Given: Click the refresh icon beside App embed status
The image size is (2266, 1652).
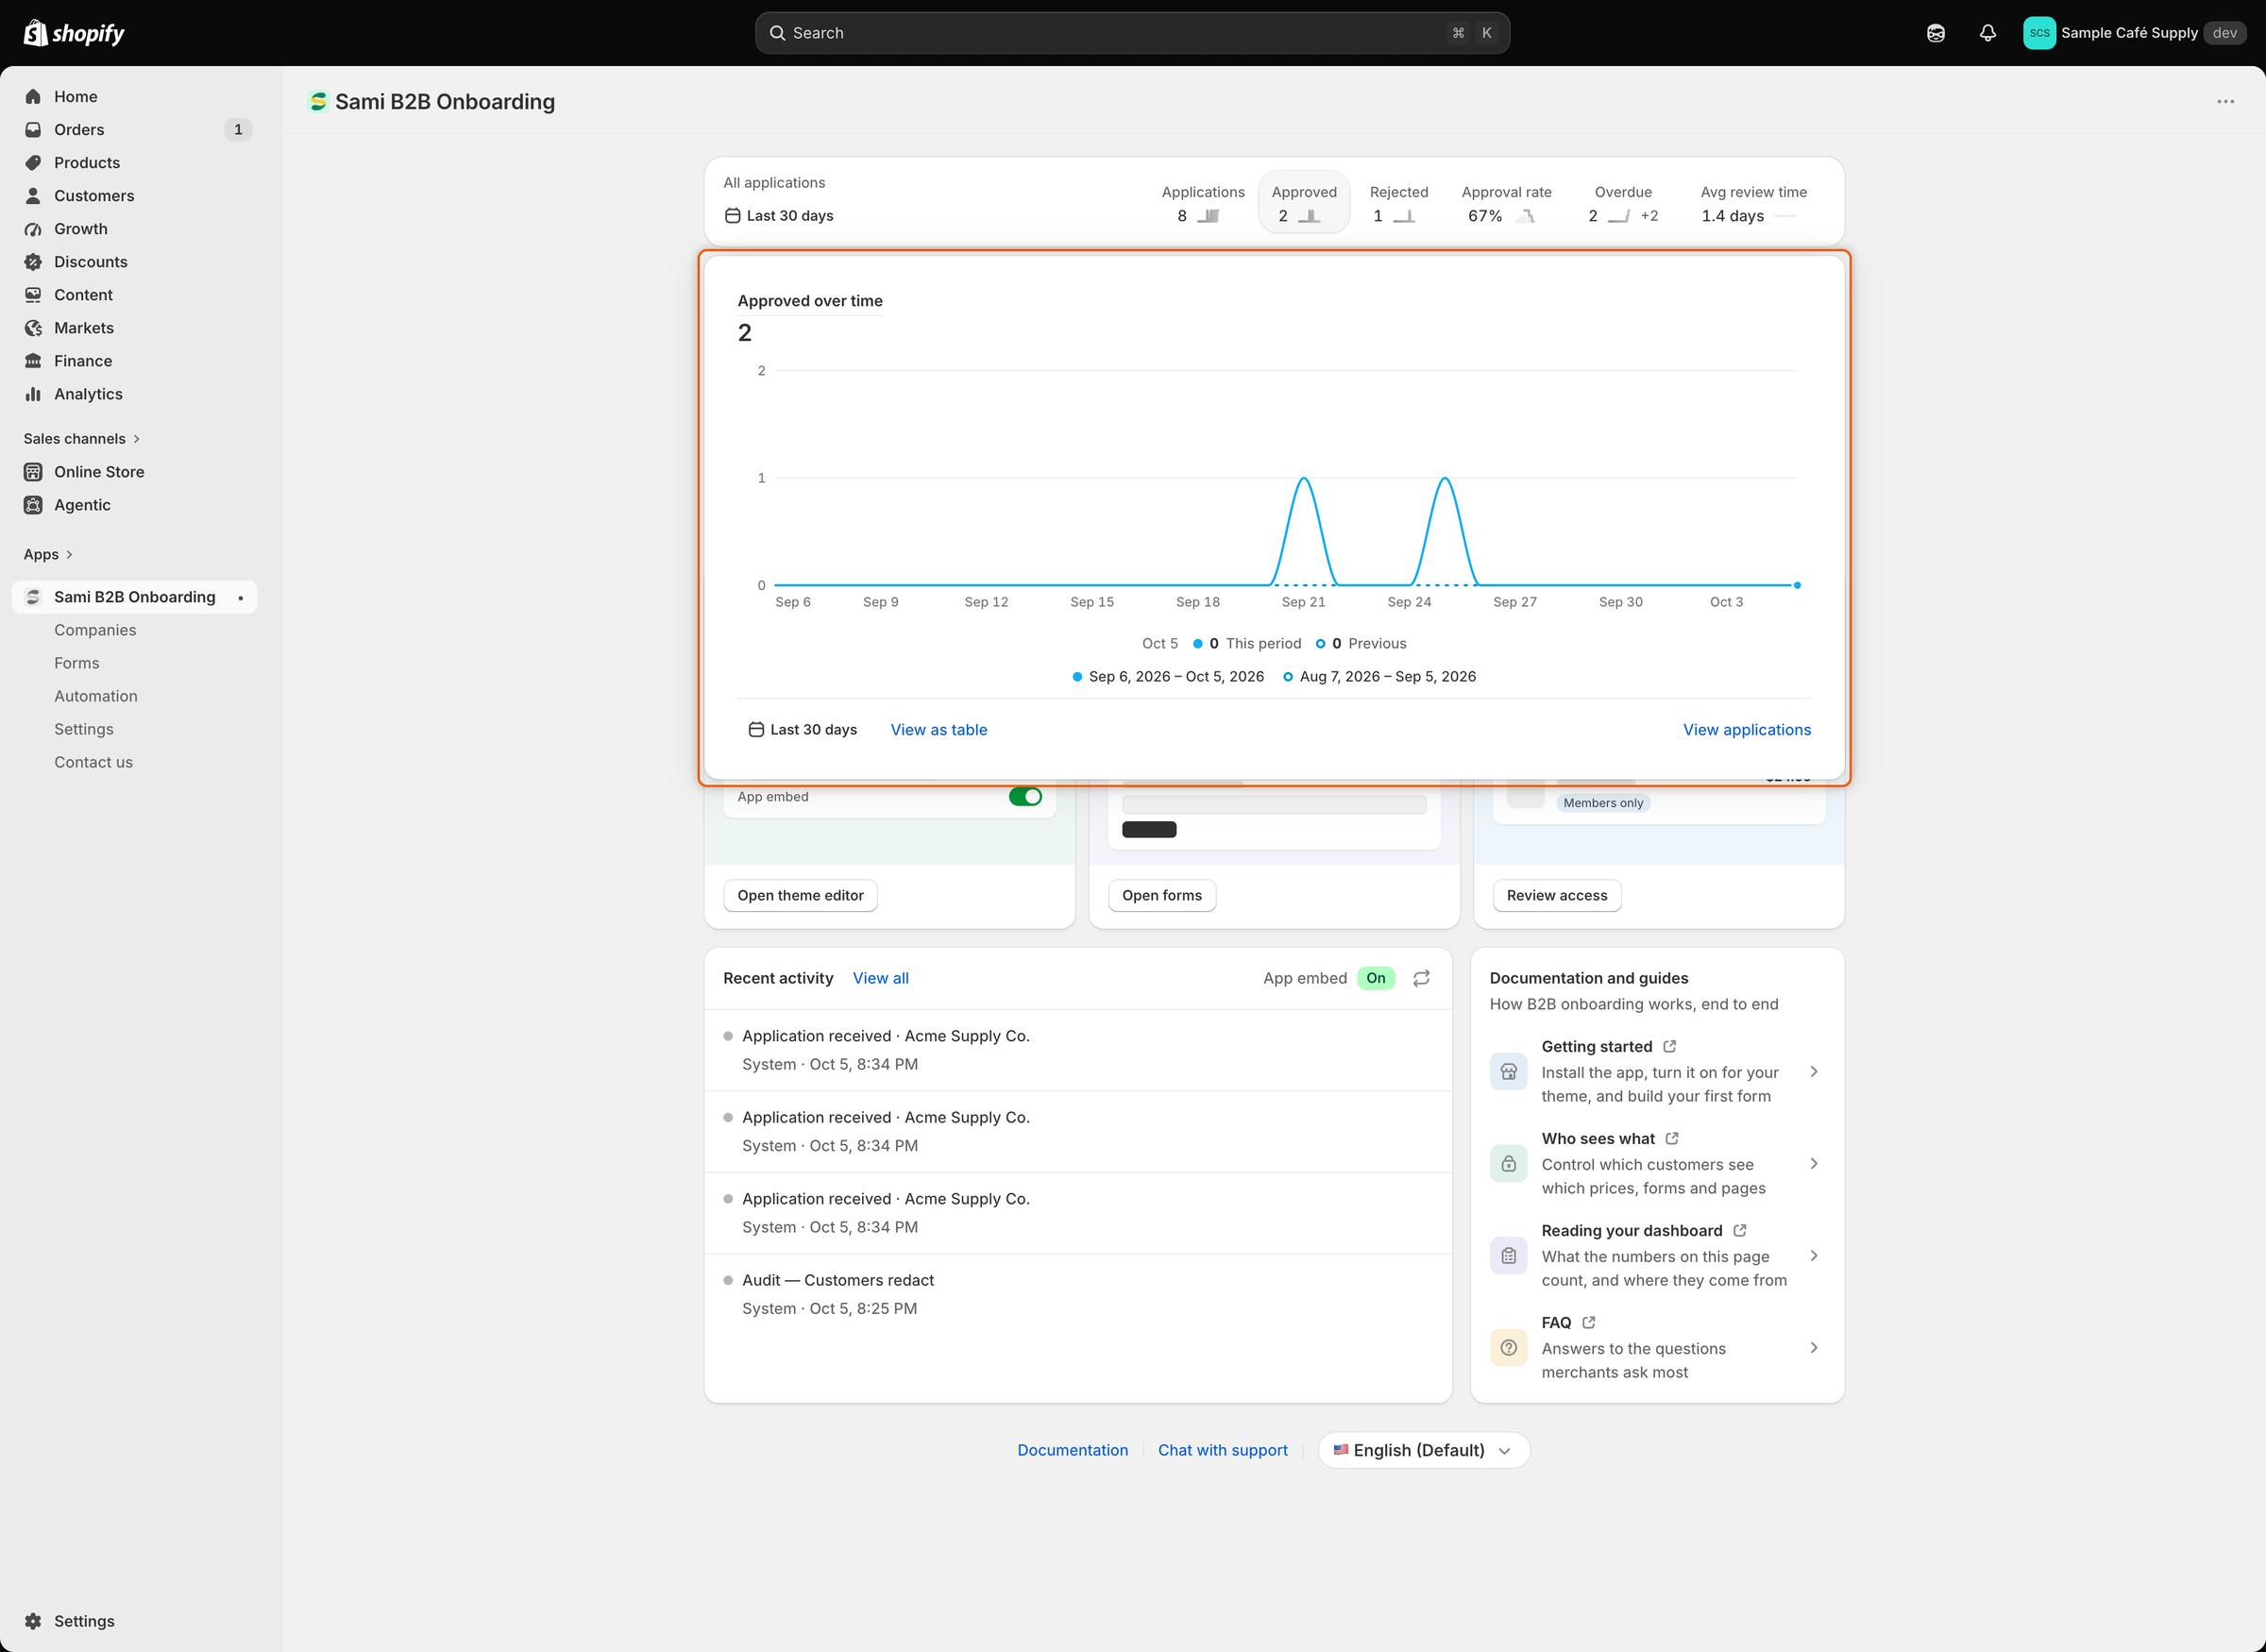Looking at the screenshot, I should pos(1421,978).
